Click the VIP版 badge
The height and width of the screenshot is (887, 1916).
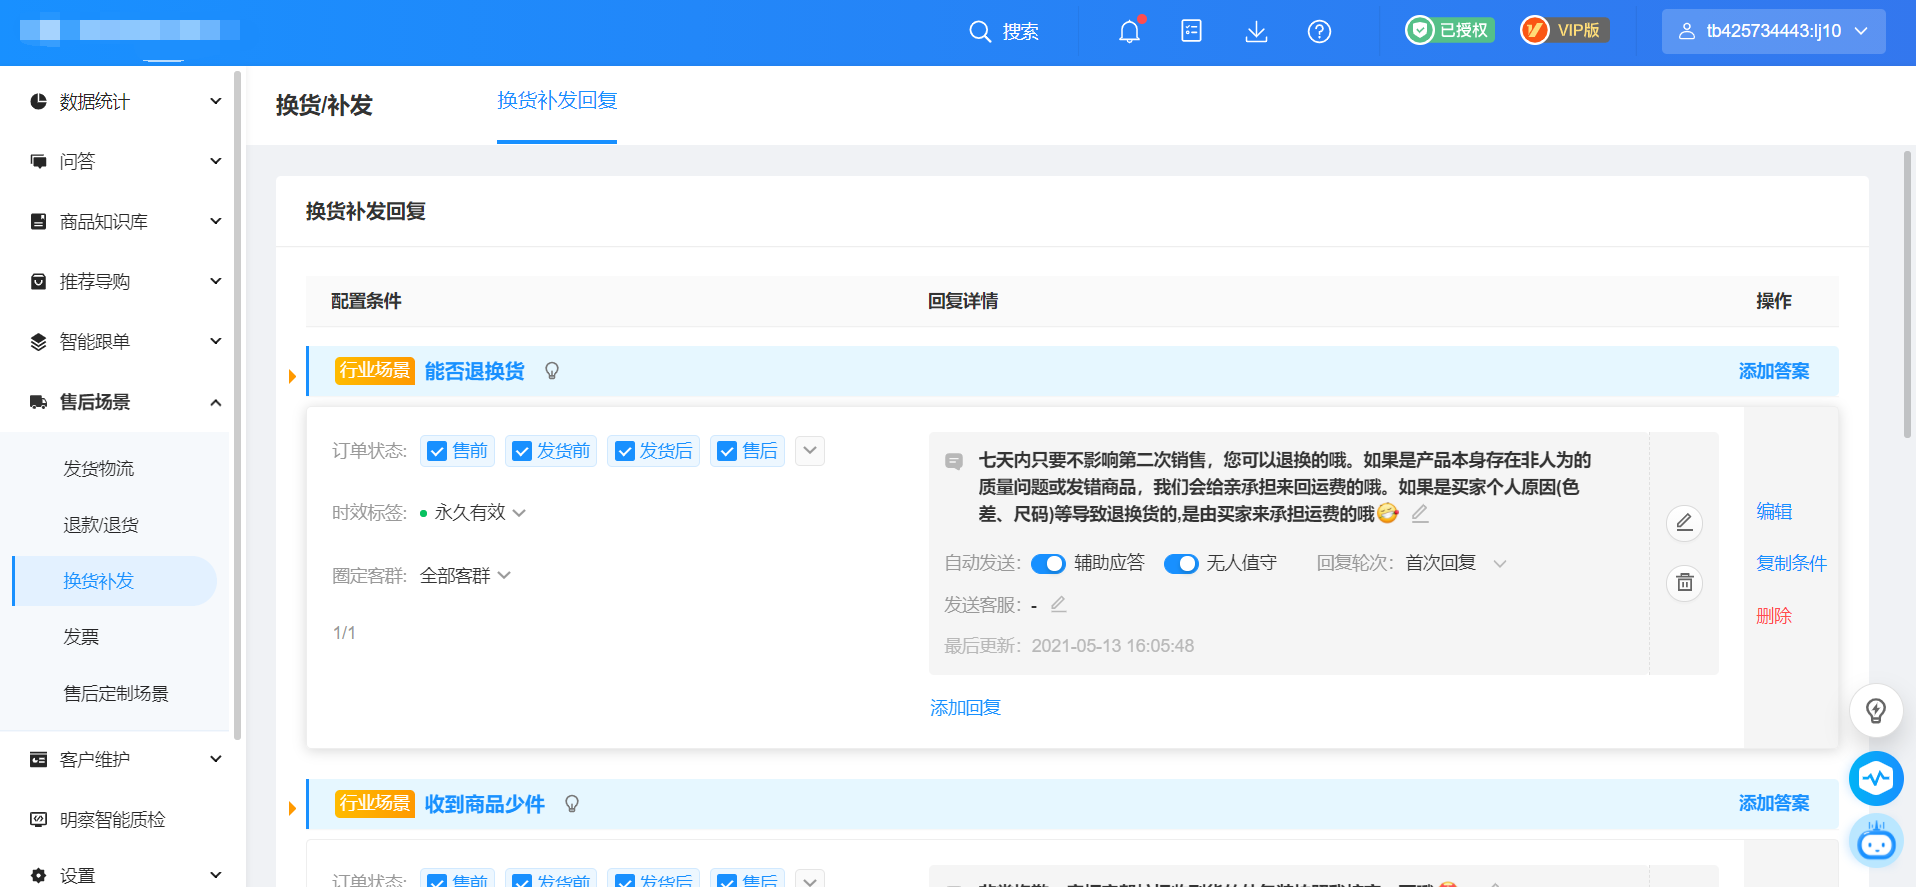tap(1565, 30)
